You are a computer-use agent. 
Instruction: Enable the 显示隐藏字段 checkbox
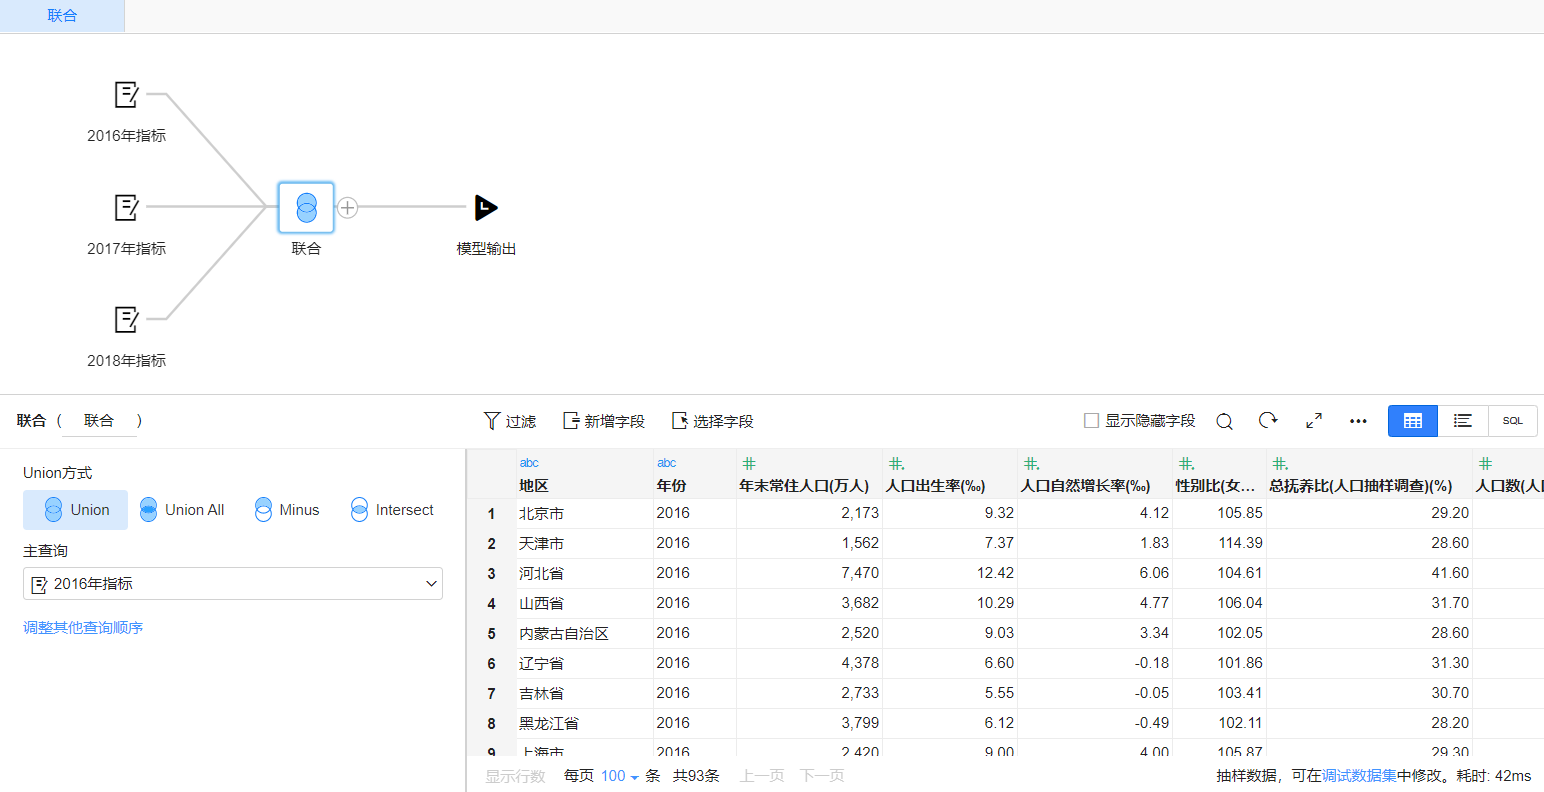1090,421
